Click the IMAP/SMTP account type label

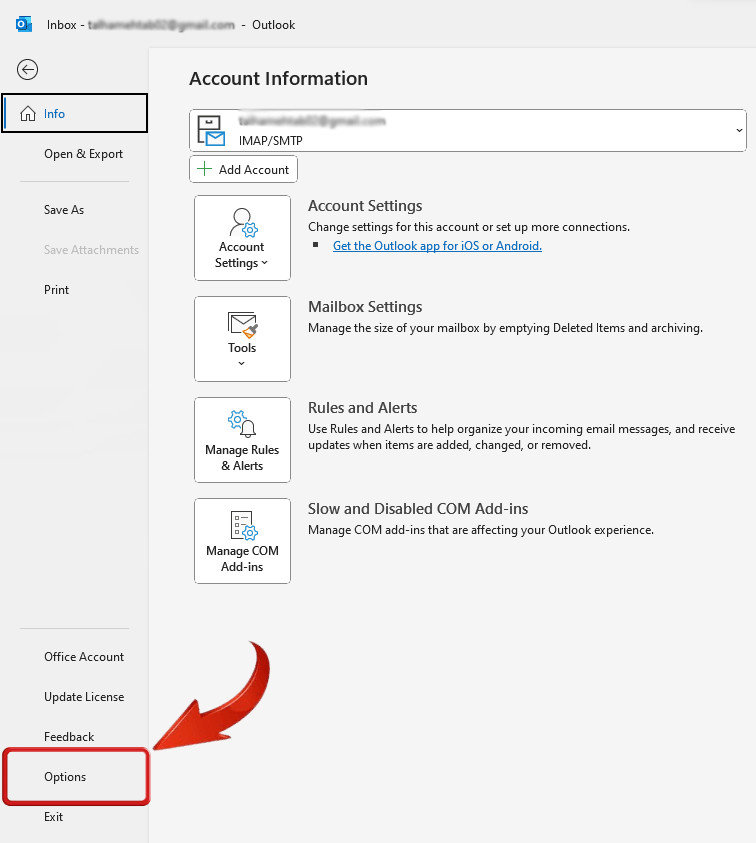coord(270,140)
